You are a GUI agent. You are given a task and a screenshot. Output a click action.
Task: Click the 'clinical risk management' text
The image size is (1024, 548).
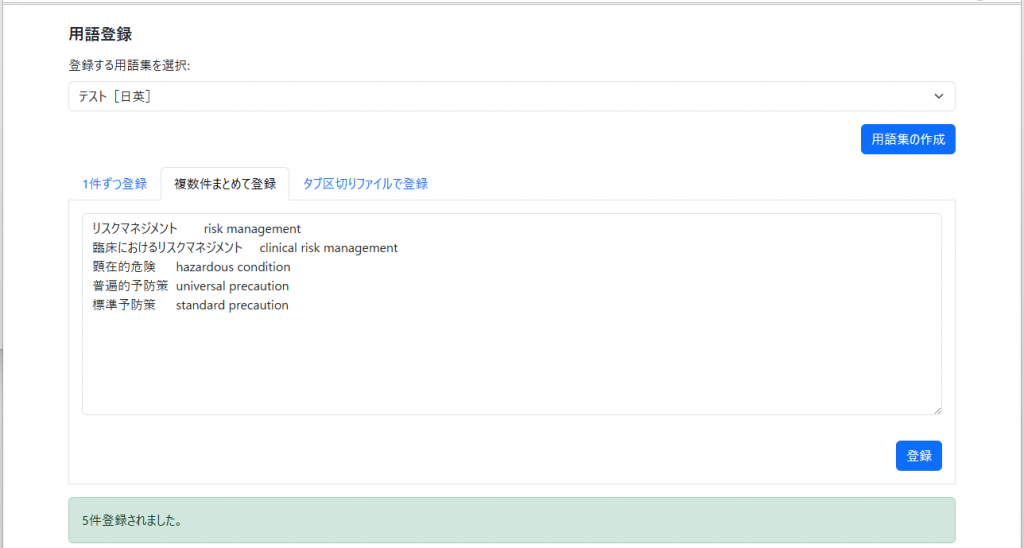[328, 248]
